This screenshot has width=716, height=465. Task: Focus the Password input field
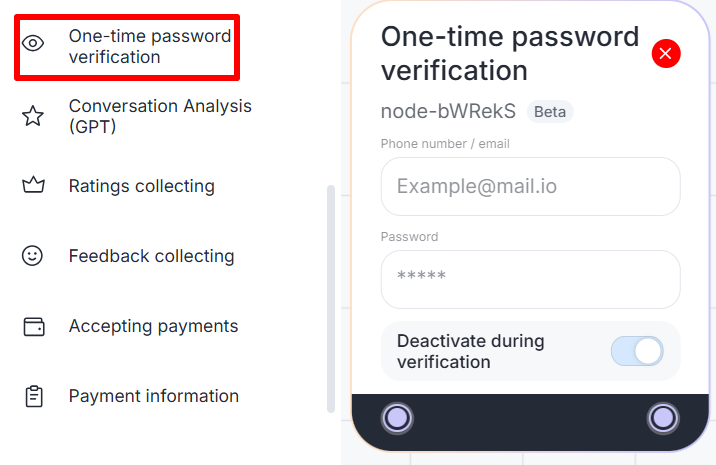[530, 279]
